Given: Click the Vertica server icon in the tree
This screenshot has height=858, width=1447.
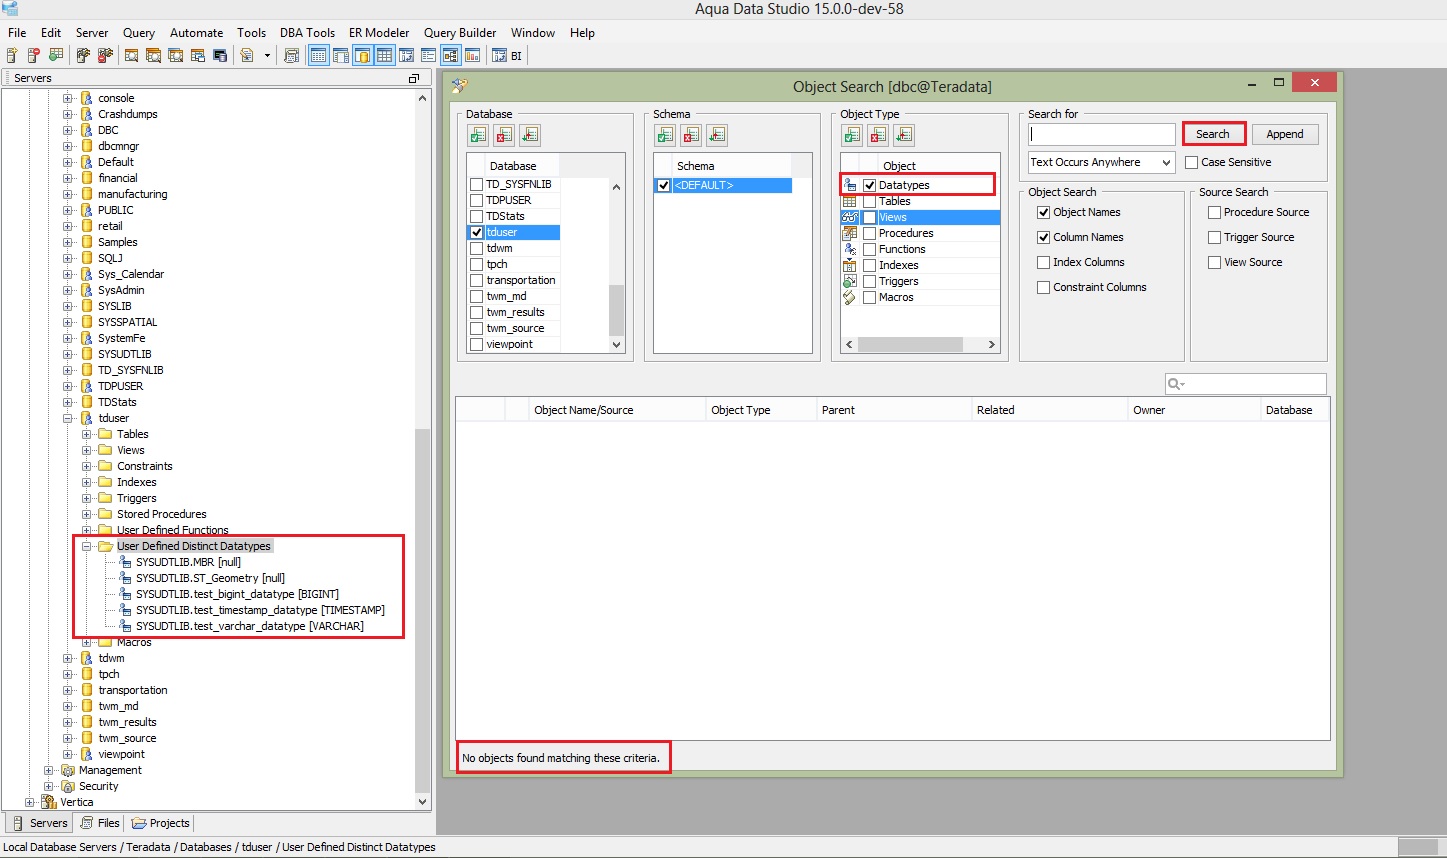Looking at the screenshot, I should click(x=50, y=802).
